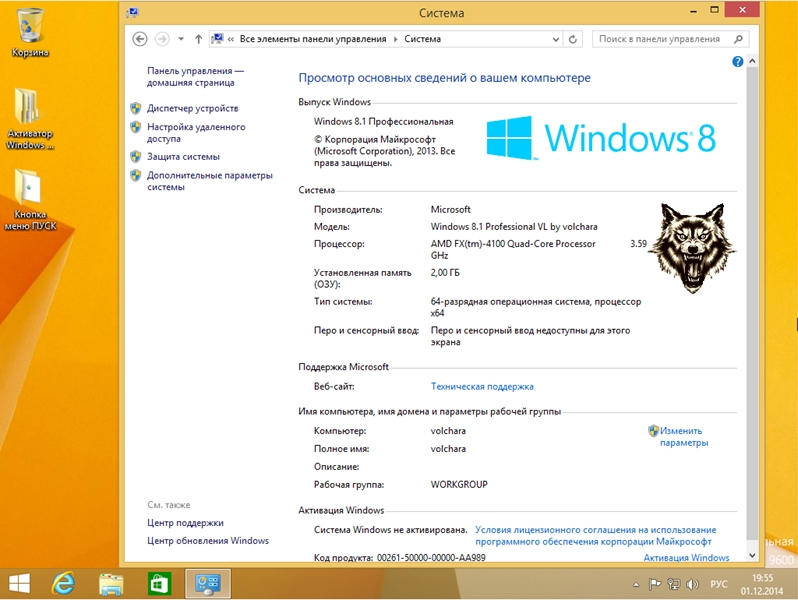Select Все элементы панели управления breadcrumb
Image resolution: width=798 pixels, height=600 pixels.
[312, 39]
